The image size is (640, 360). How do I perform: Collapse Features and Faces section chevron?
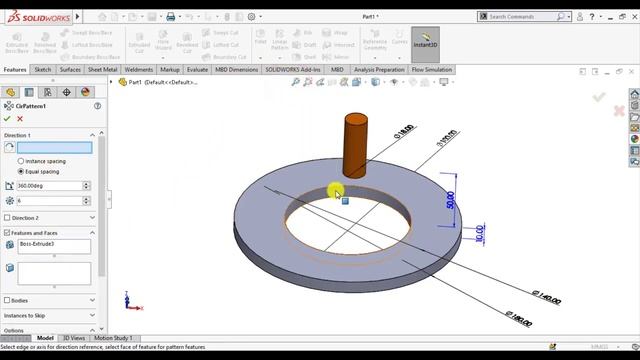coord(92,233)
